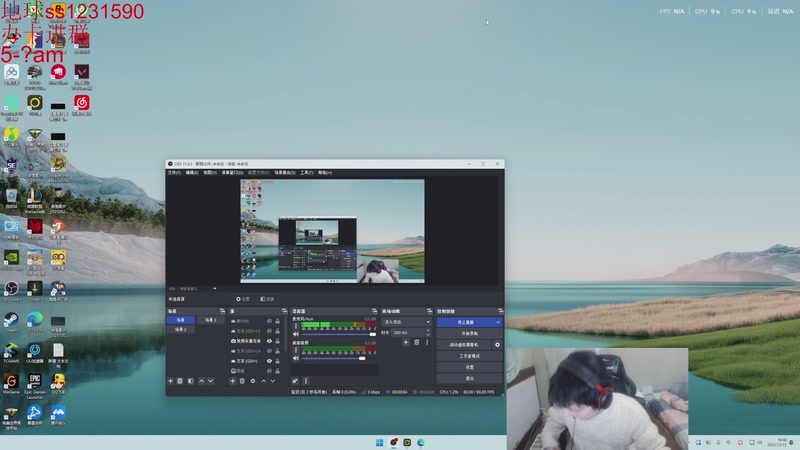This screenshot has width=800, height=450.
Task: Pop out the Sources dock panel
Action: coord(284,311)
